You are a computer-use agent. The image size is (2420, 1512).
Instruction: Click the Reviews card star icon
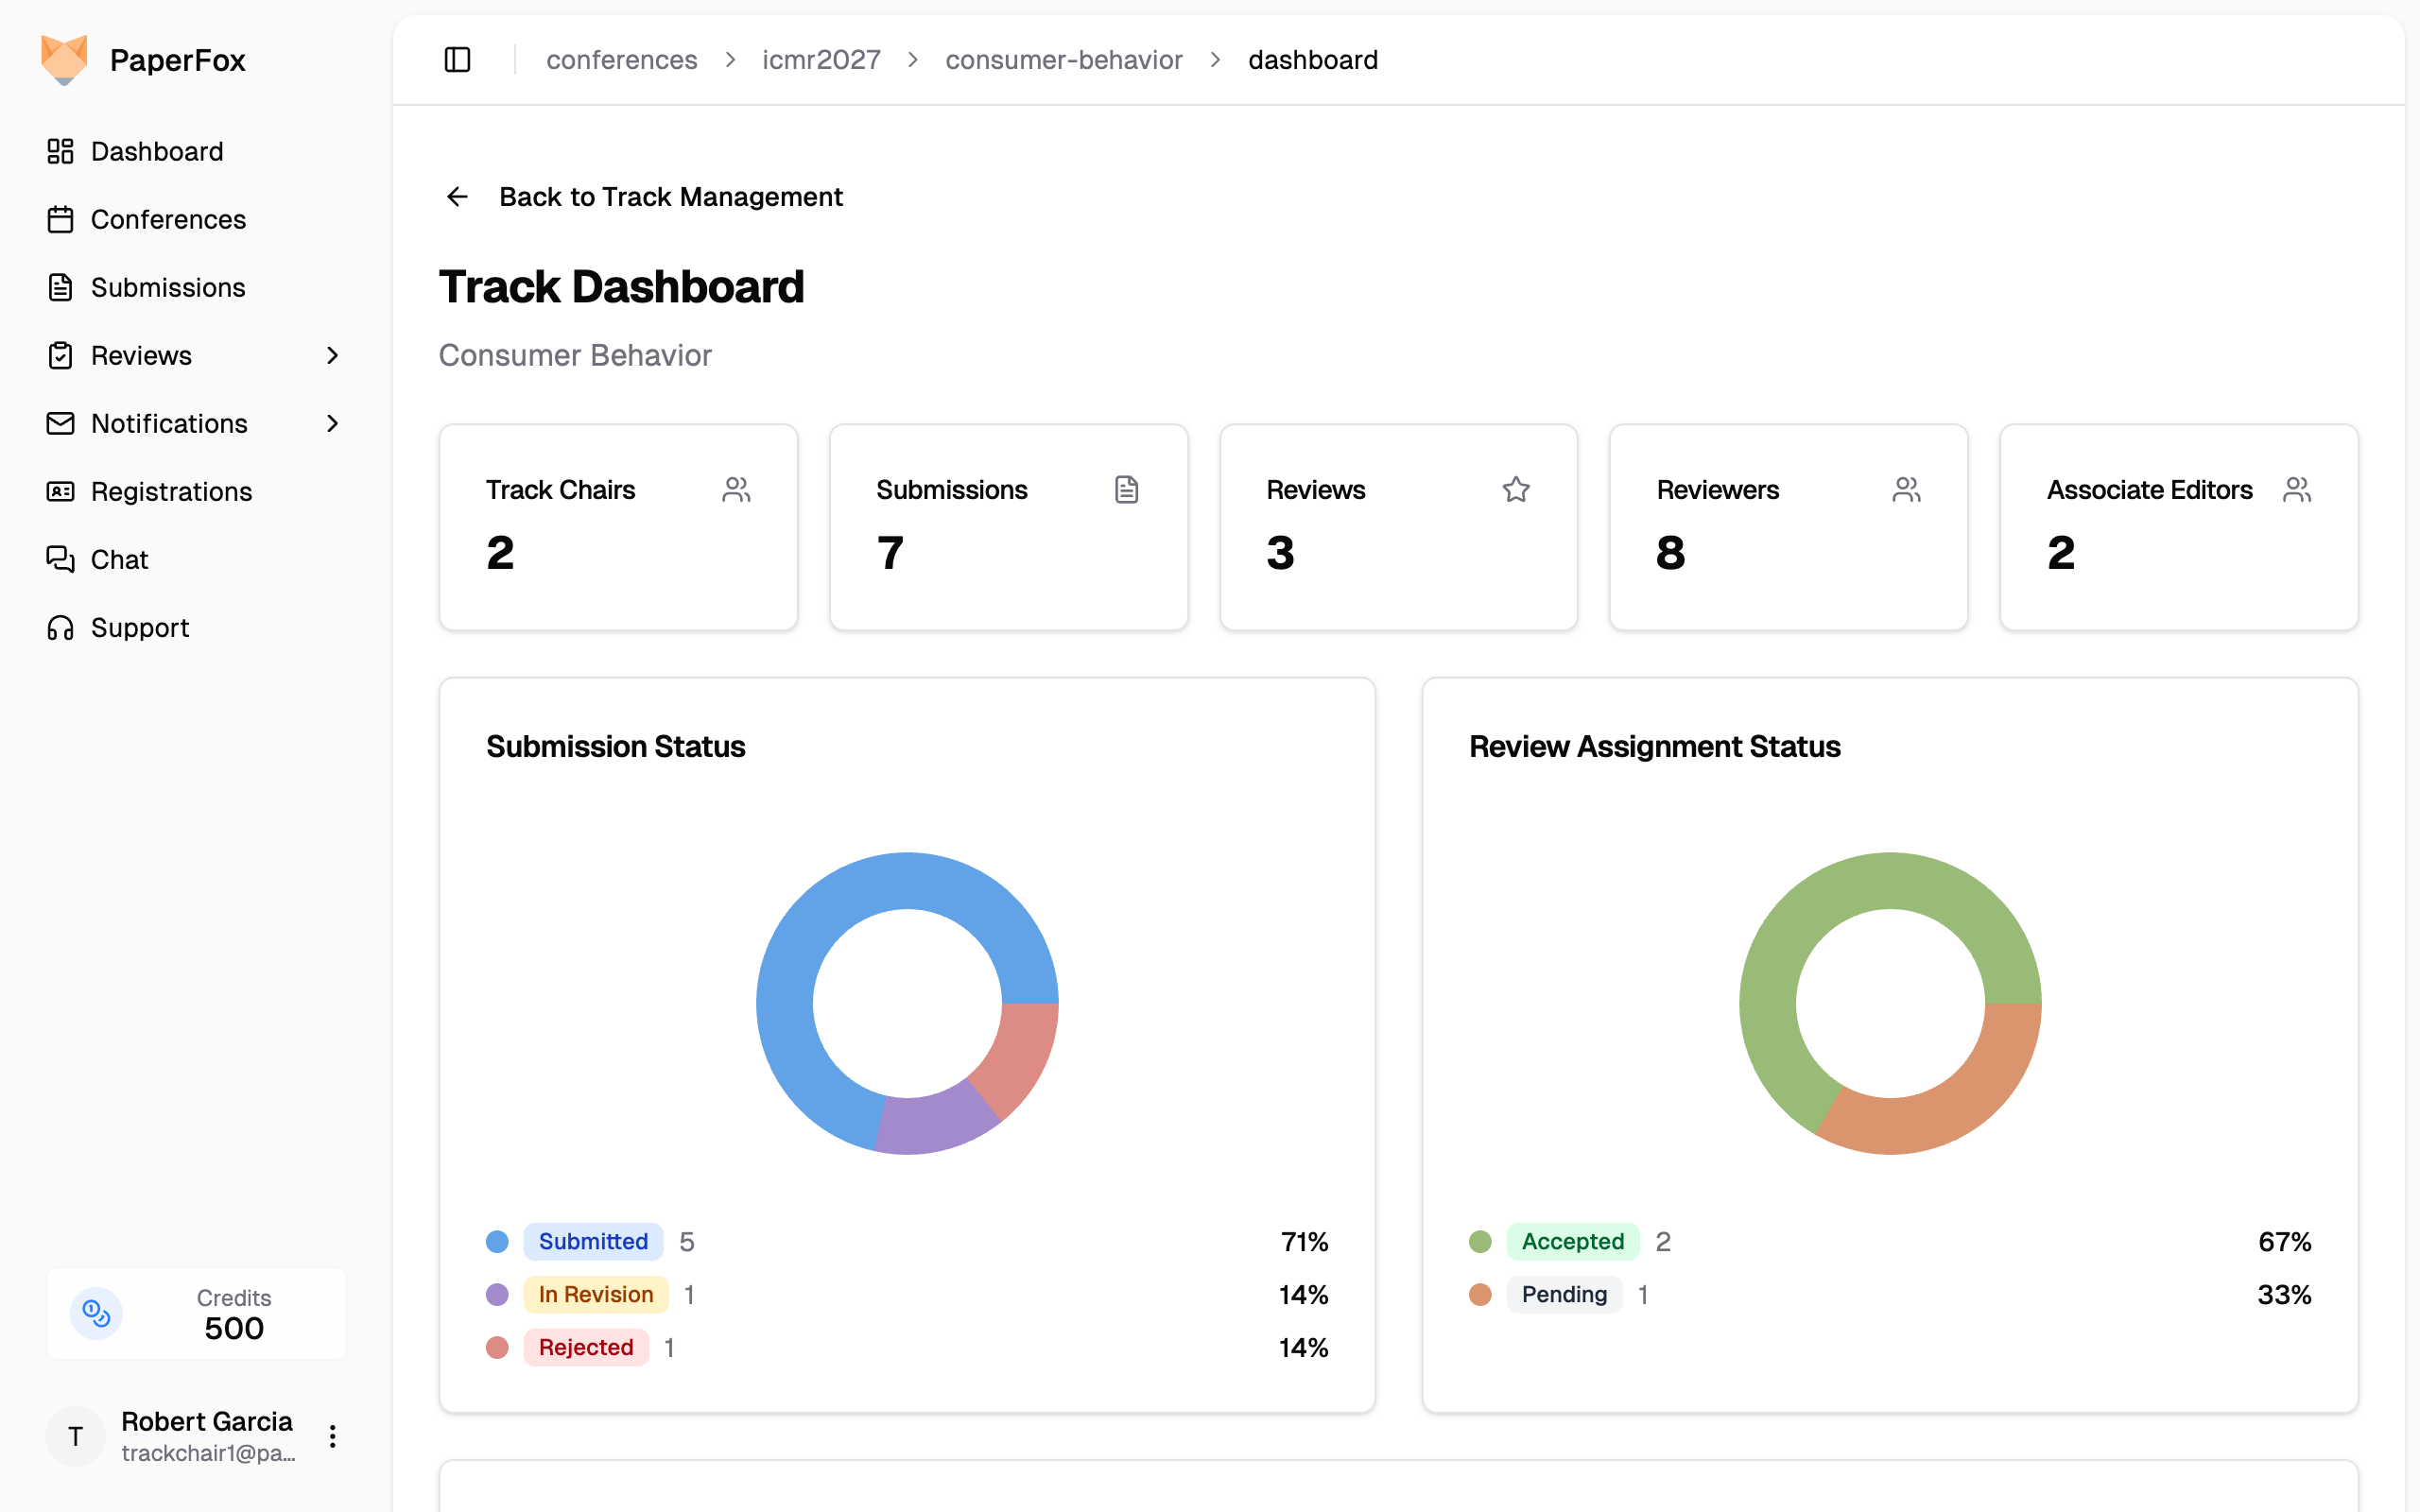pyautogui.click(x=1516, y=489)
